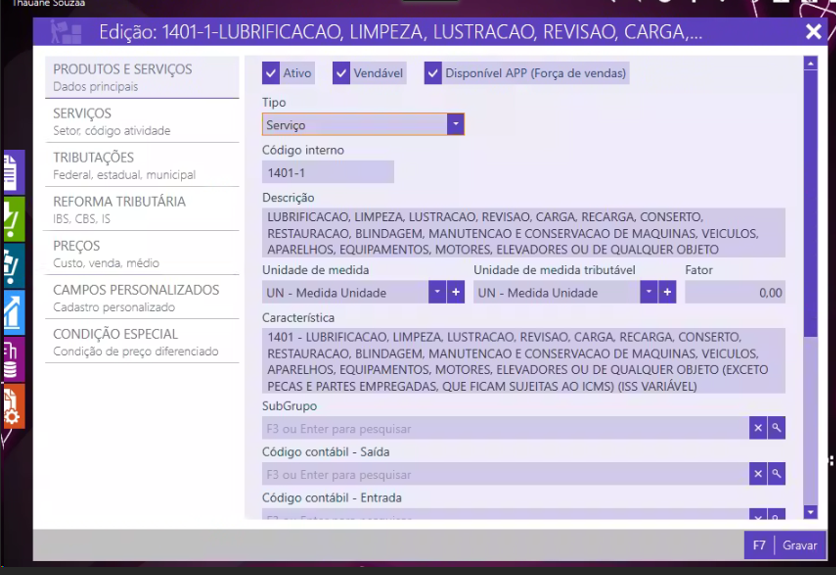Disable Disponível APP (Força de vendas) checkbox
The height and width of the screenshot is (575, 836).
(x=433, y=73)
